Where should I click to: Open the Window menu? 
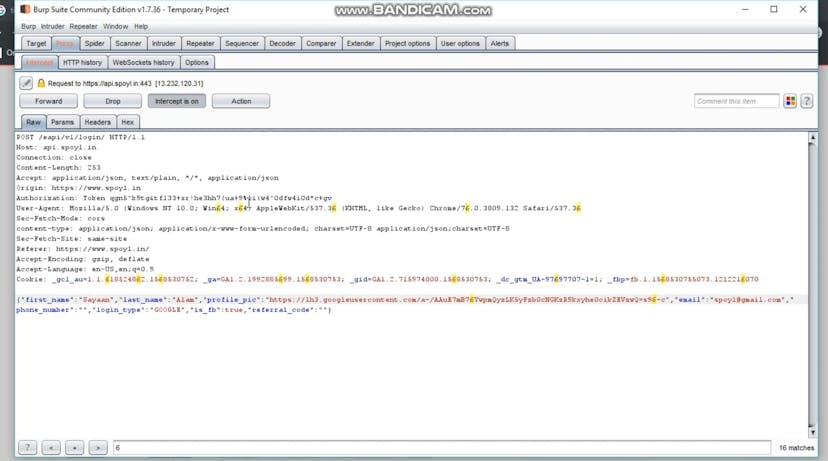[116, 26]
